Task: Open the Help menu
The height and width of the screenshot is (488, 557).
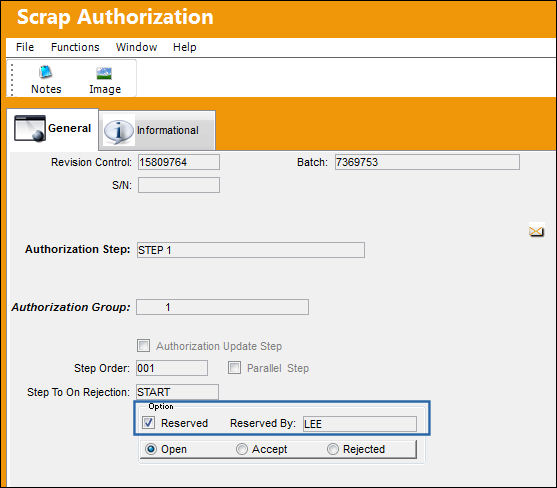Action: pos(185,47)
